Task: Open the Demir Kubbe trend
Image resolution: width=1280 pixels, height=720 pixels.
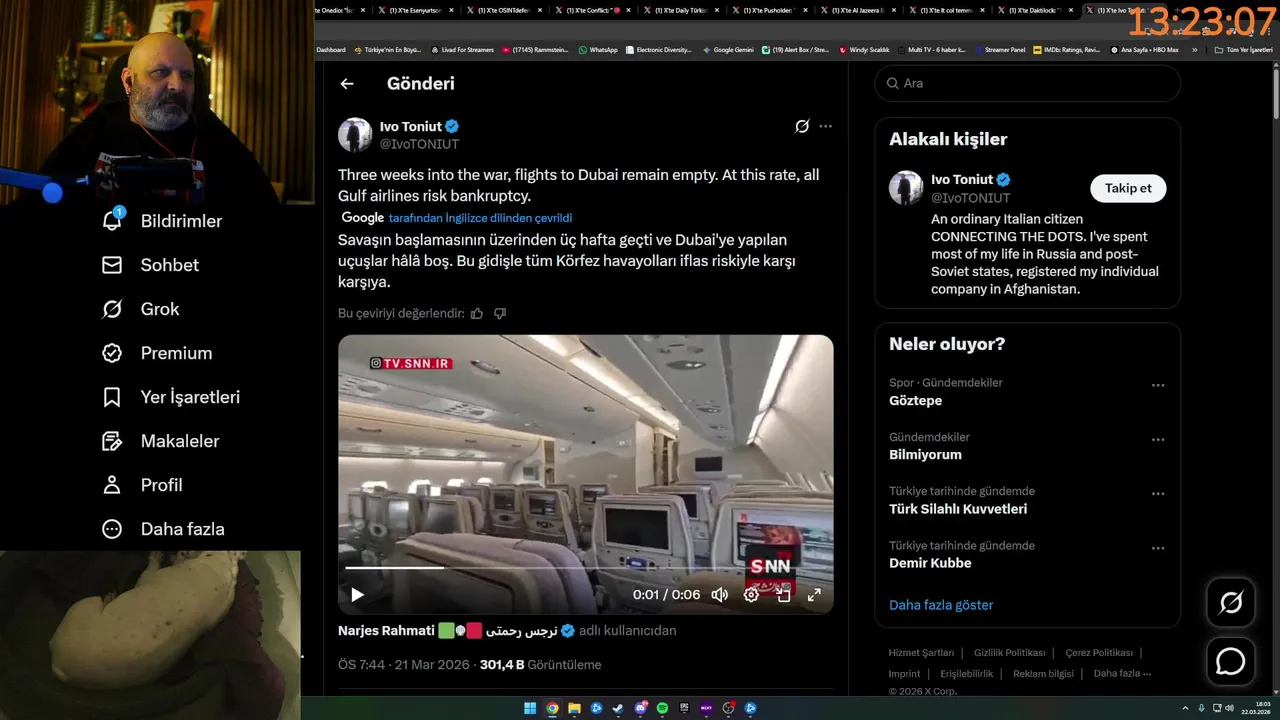Action: pyautogui.click(x=930, y=563)
